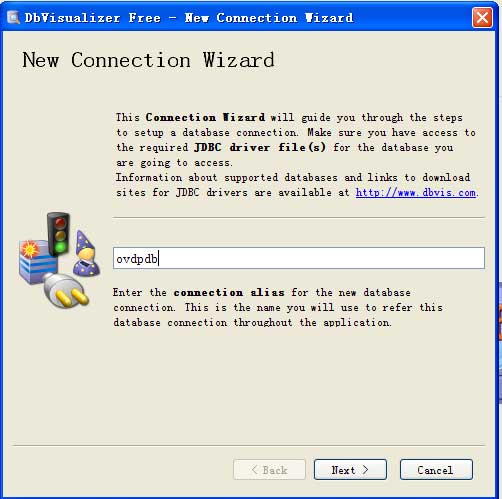Click the large New Connection Wizard heading
Image resolution: width=502 pixels, height=499 pixels.
(x=148, y=60)
